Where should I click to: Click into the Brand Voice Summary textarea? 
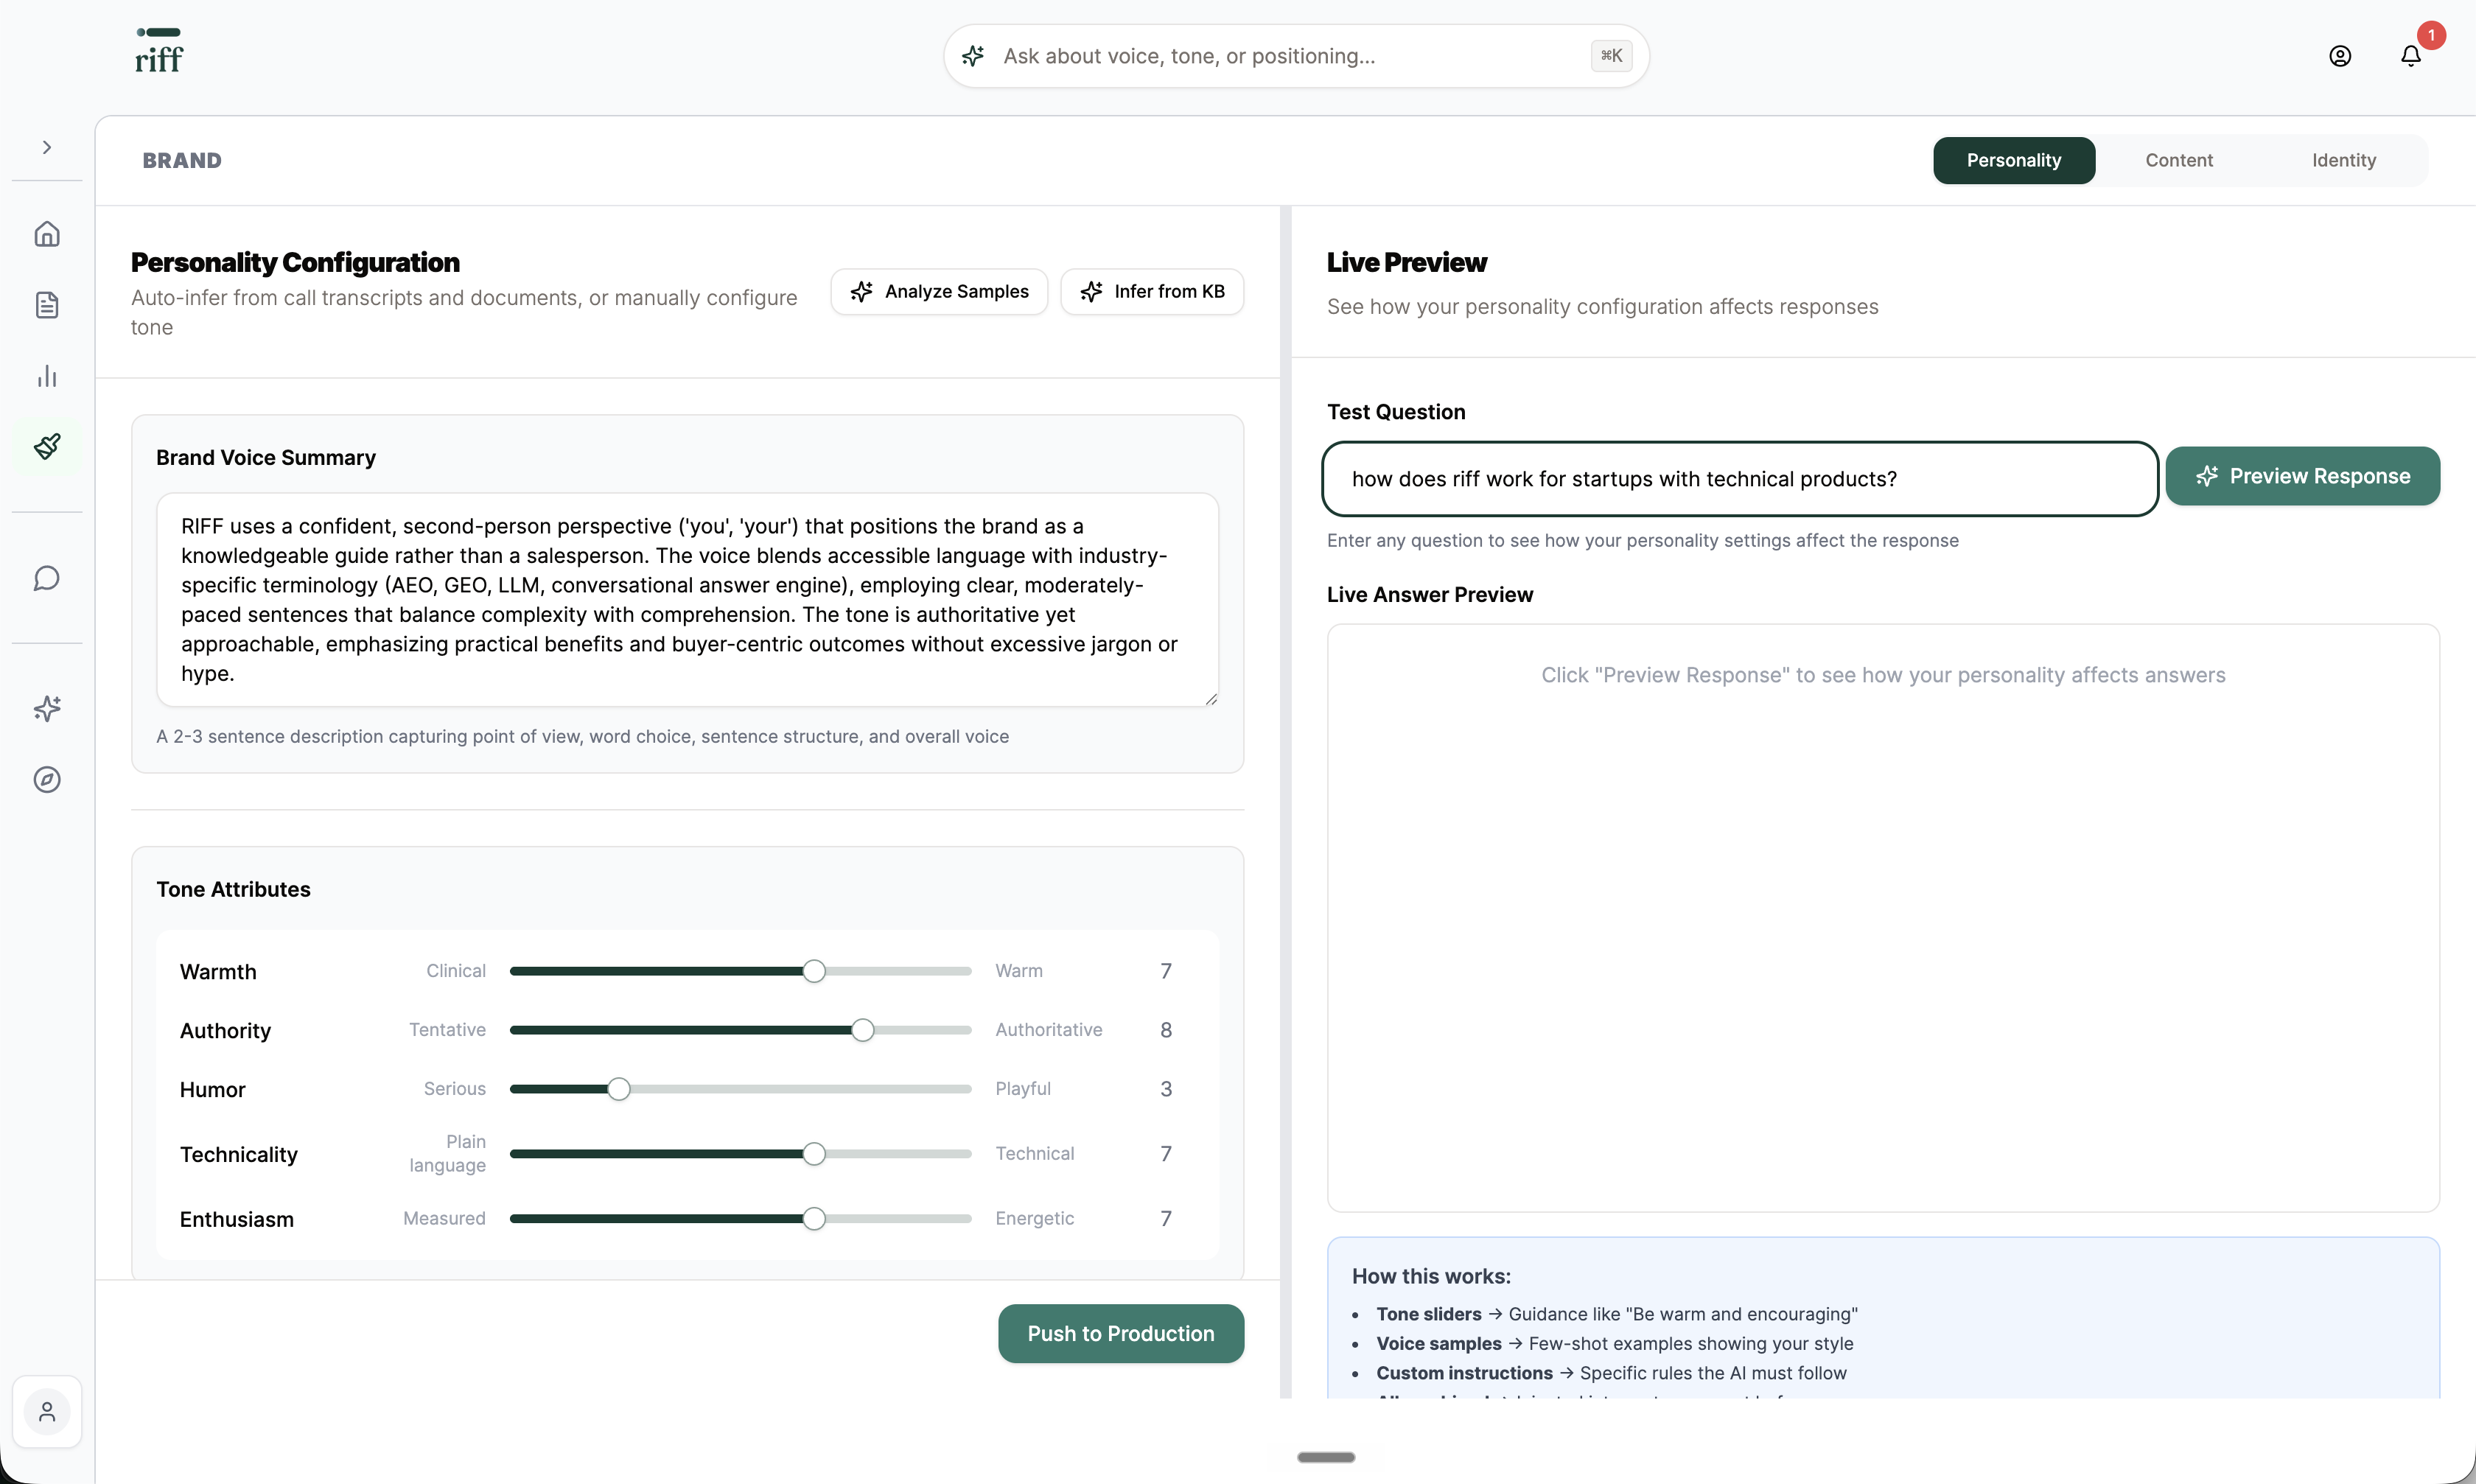click(687, 600)
